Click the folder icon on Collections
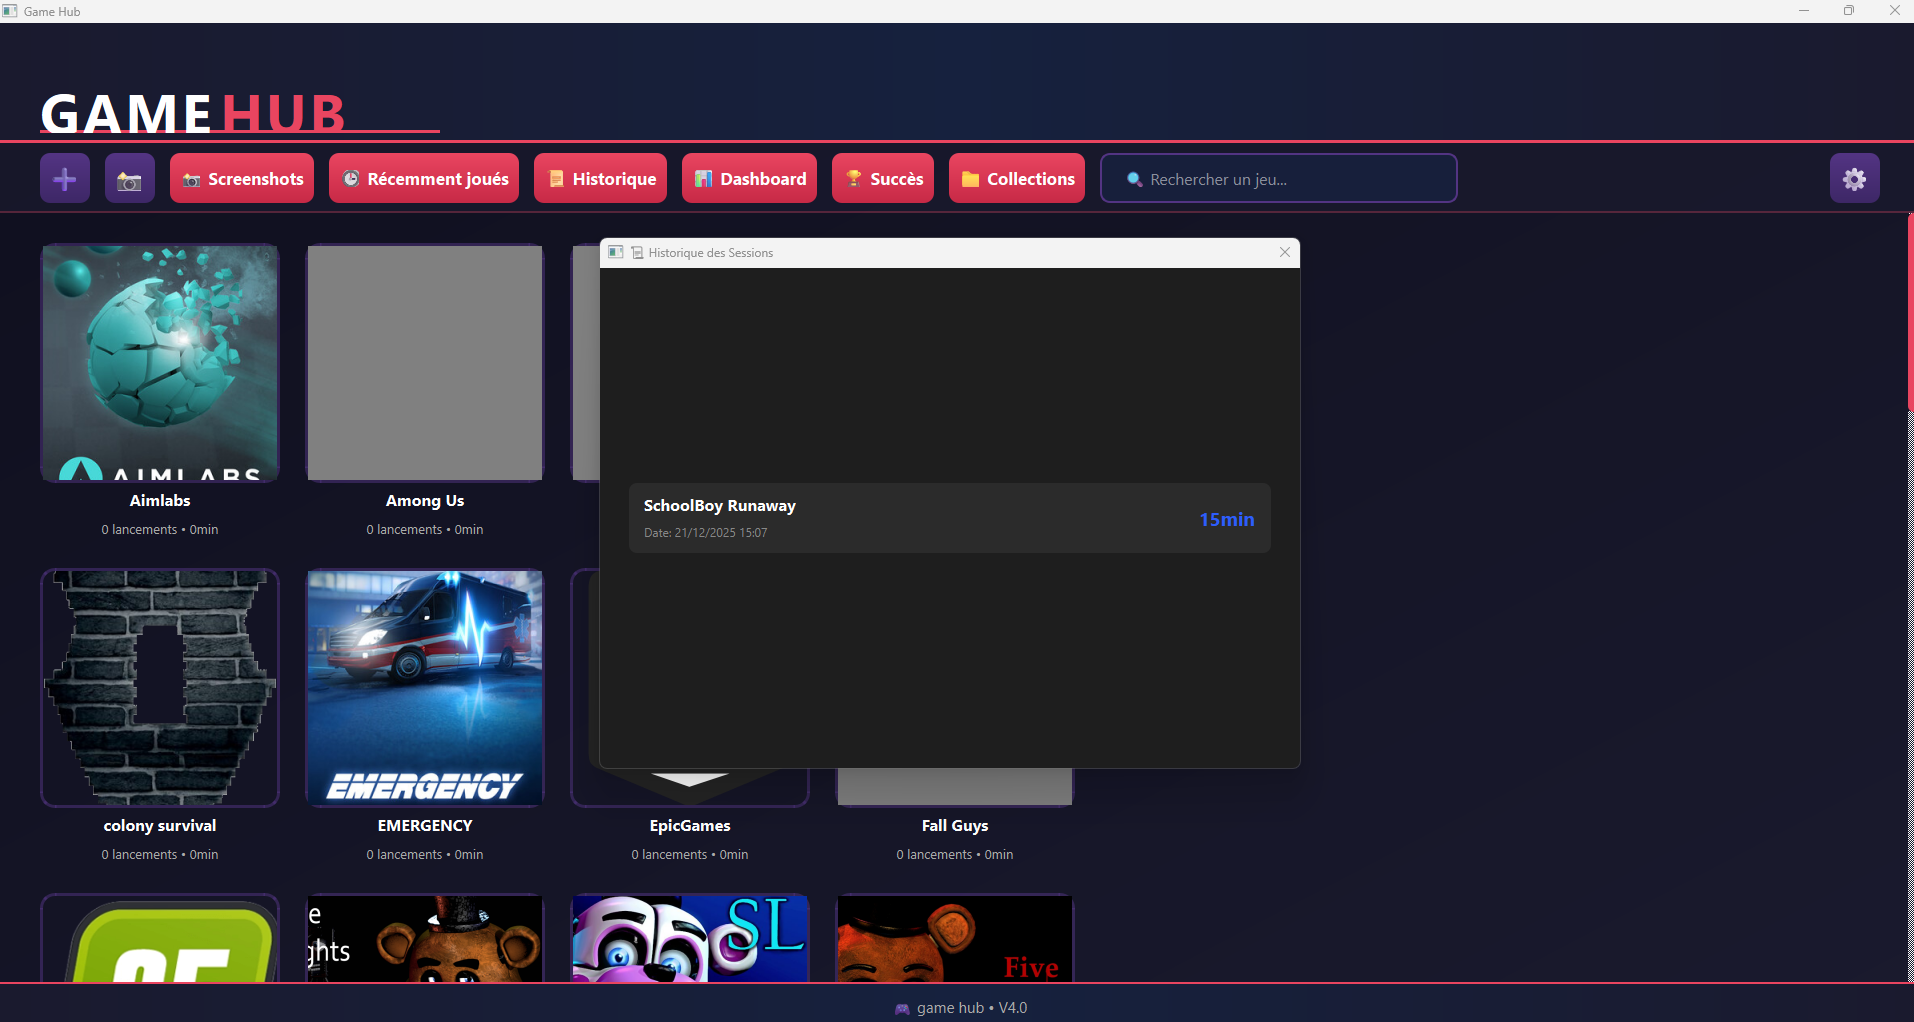The image size is (1914, 1022). pos(970,179)
